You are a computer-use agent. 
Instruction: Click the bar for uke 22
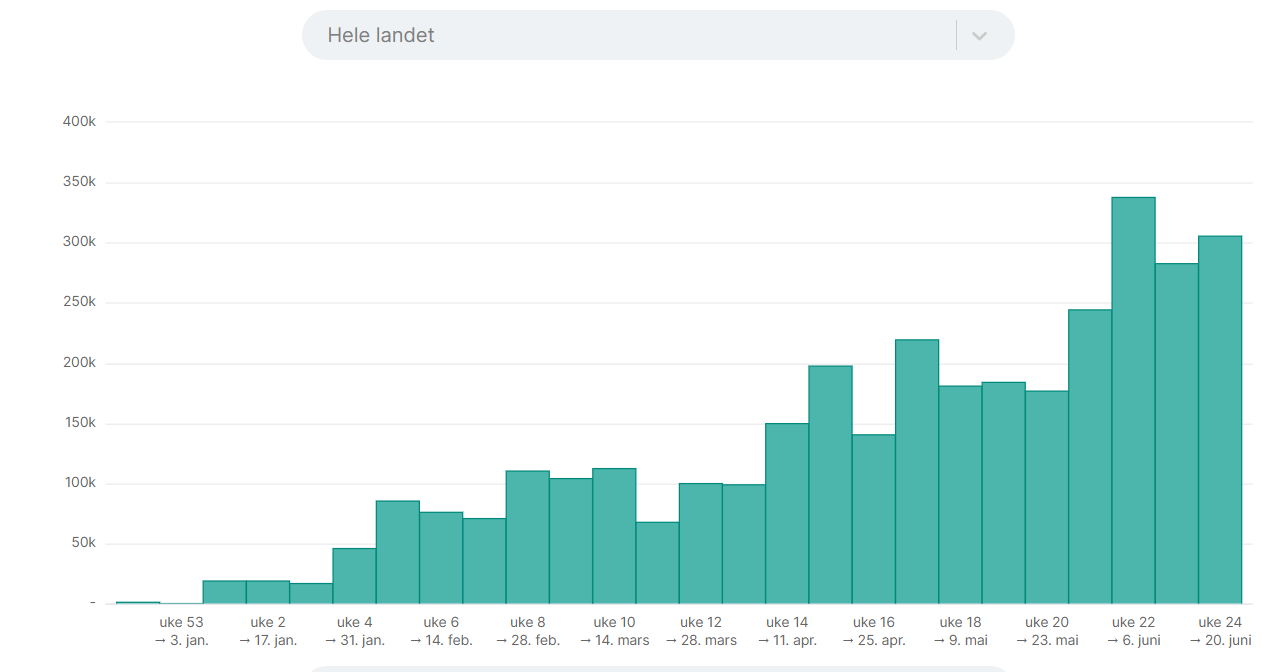(1133, 400)
